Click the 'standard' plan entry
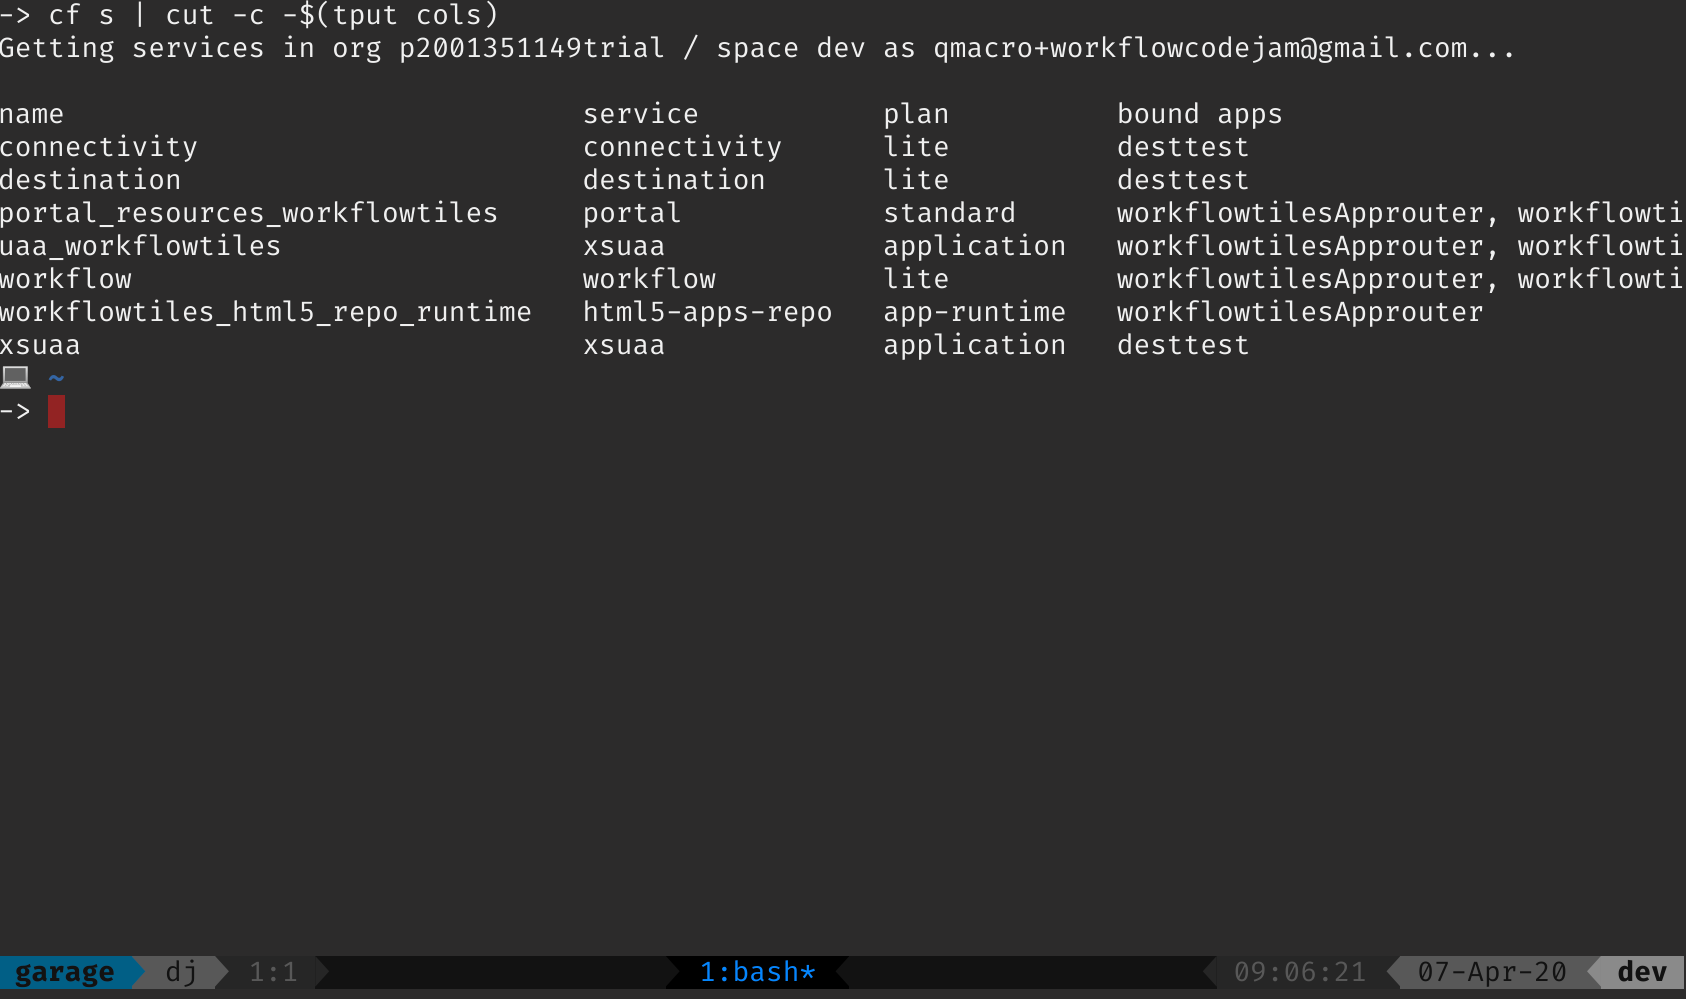This screenshot has width=1686, height=999. pyautogui.click(x=949, y=213)
